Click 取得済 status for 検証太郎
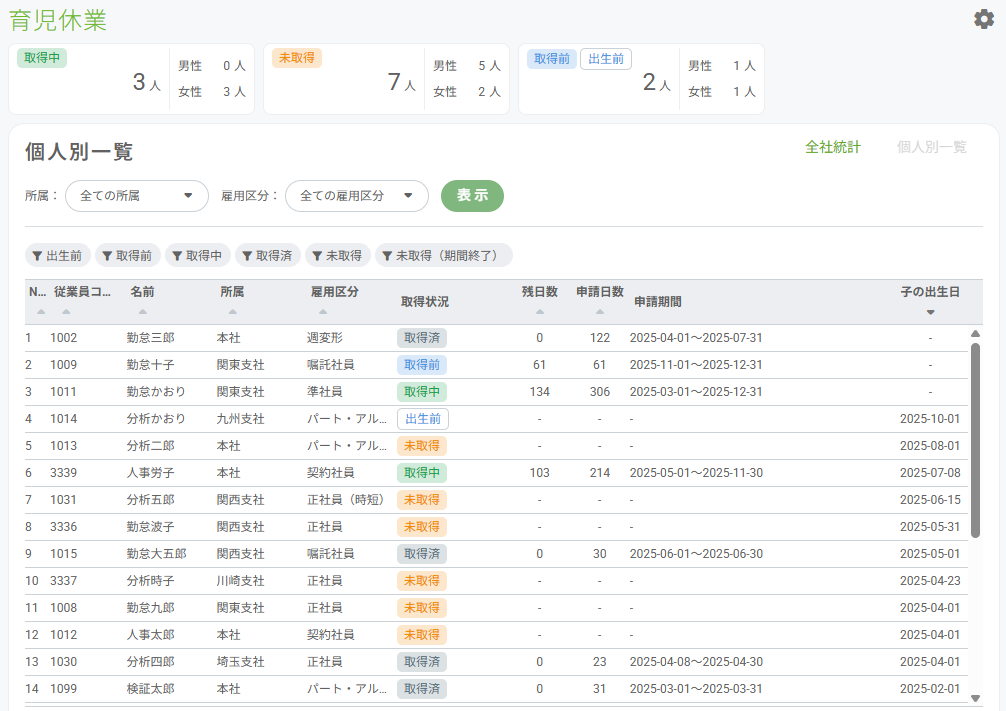 (422, 689)
